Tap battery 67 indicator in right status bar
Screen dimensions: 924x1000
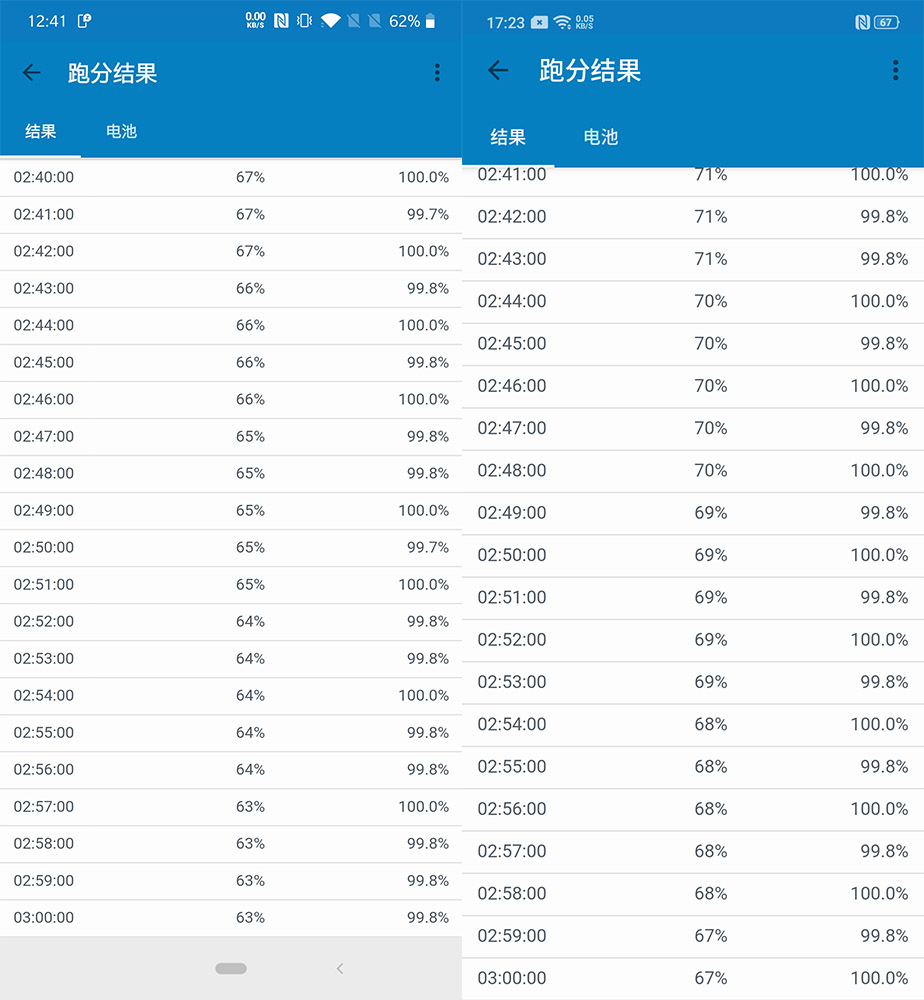coord(886,22)
